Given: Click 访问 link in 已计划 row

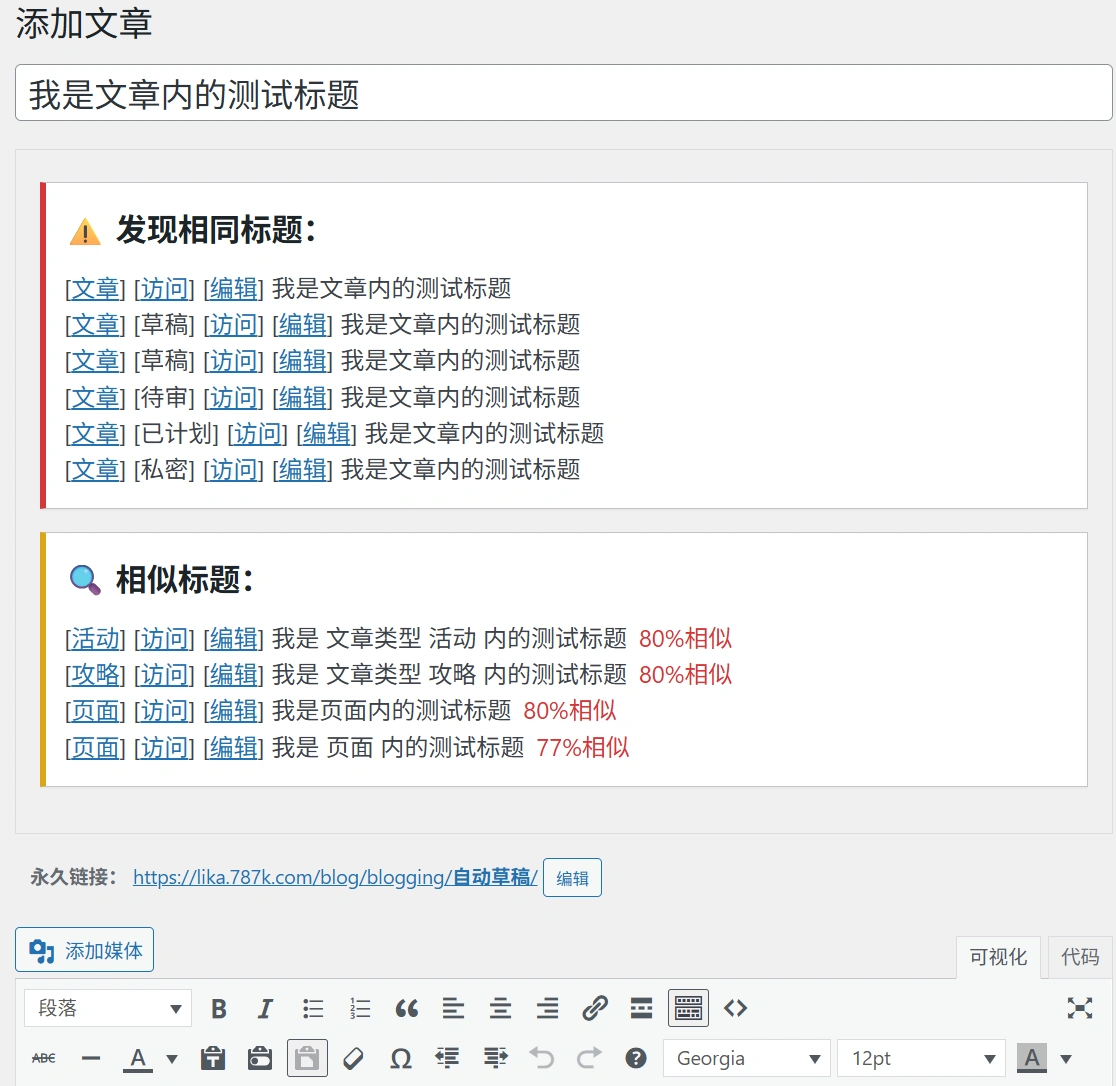Looking at the screenshot, I should coord(258,434).
